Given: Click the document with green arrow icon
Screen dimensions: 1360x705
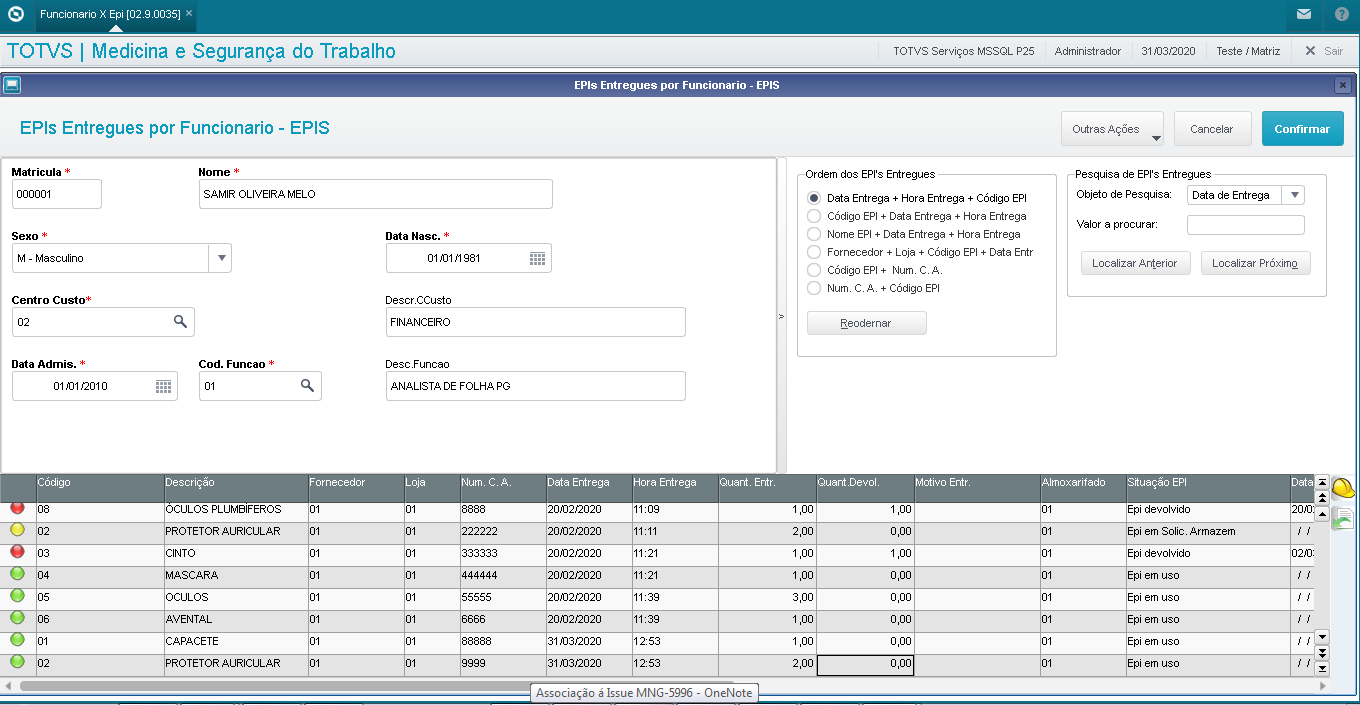Looking at the screenshot, I should coord(1343,518).
